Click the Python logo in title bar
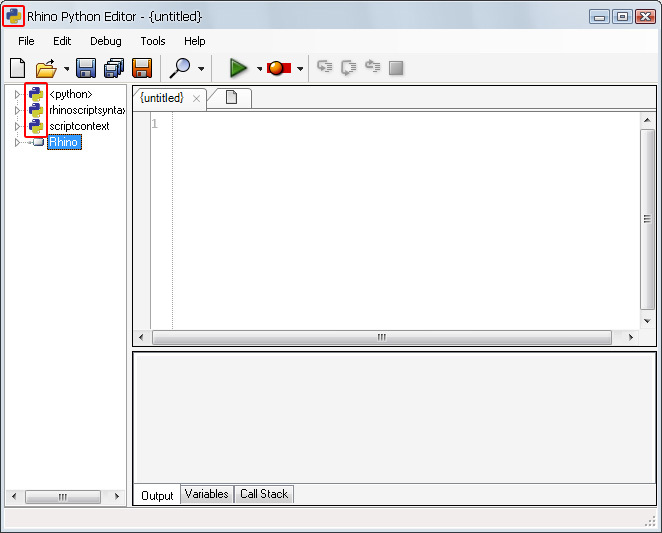The height and width of the screenshot is (533, 662). (14, 16)
